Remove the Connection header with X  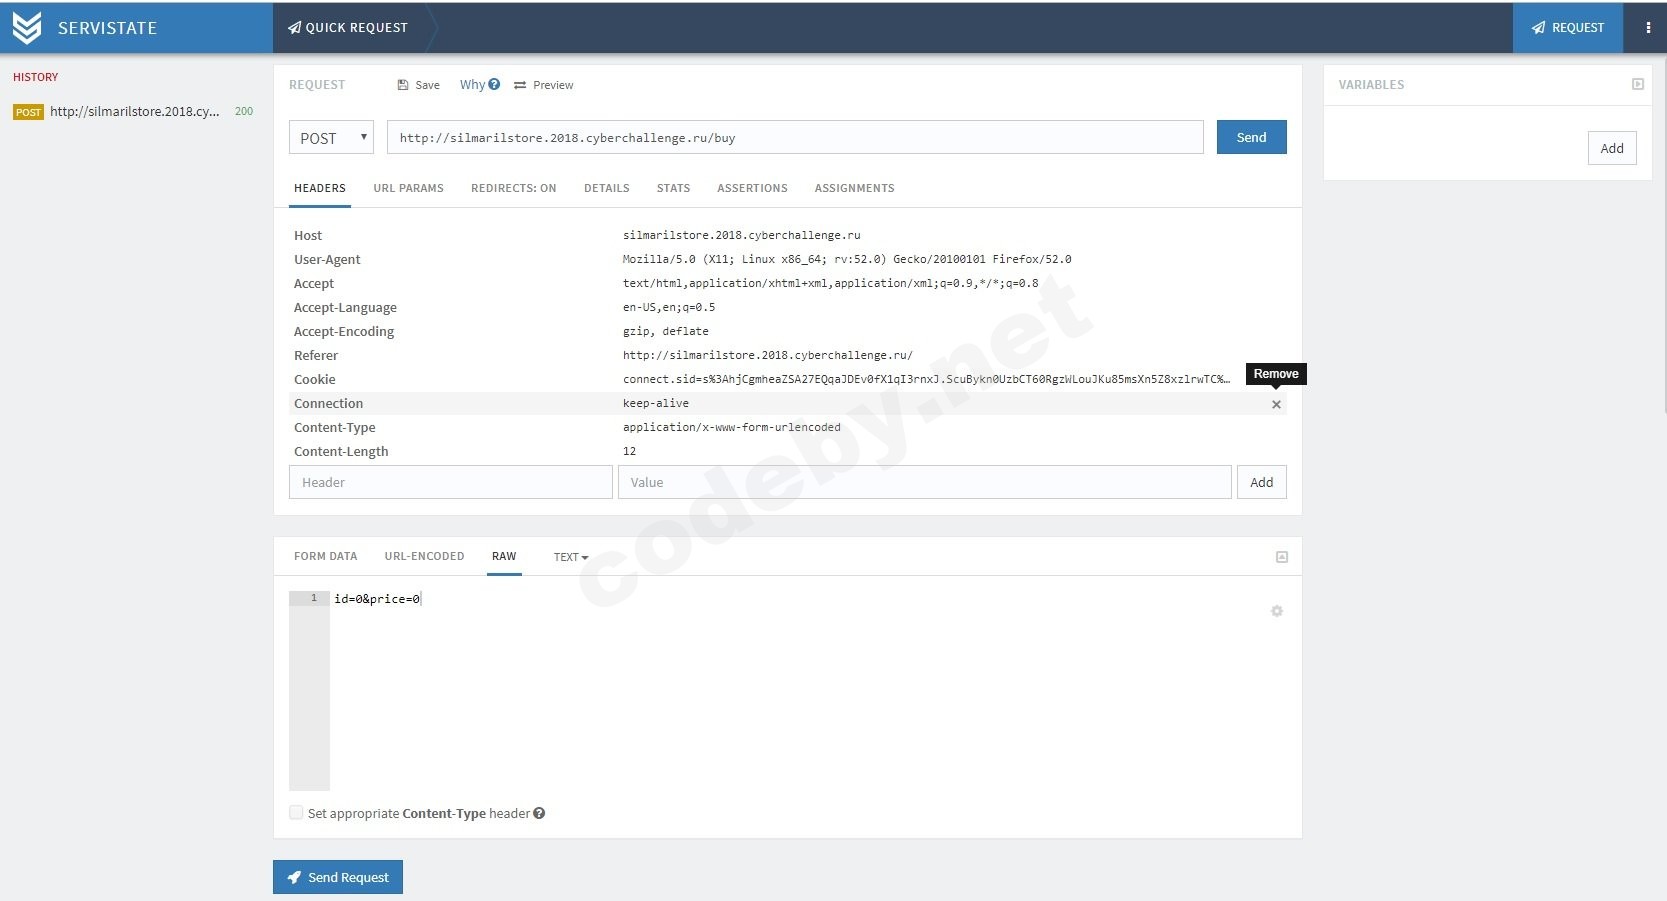[1276, 405]
